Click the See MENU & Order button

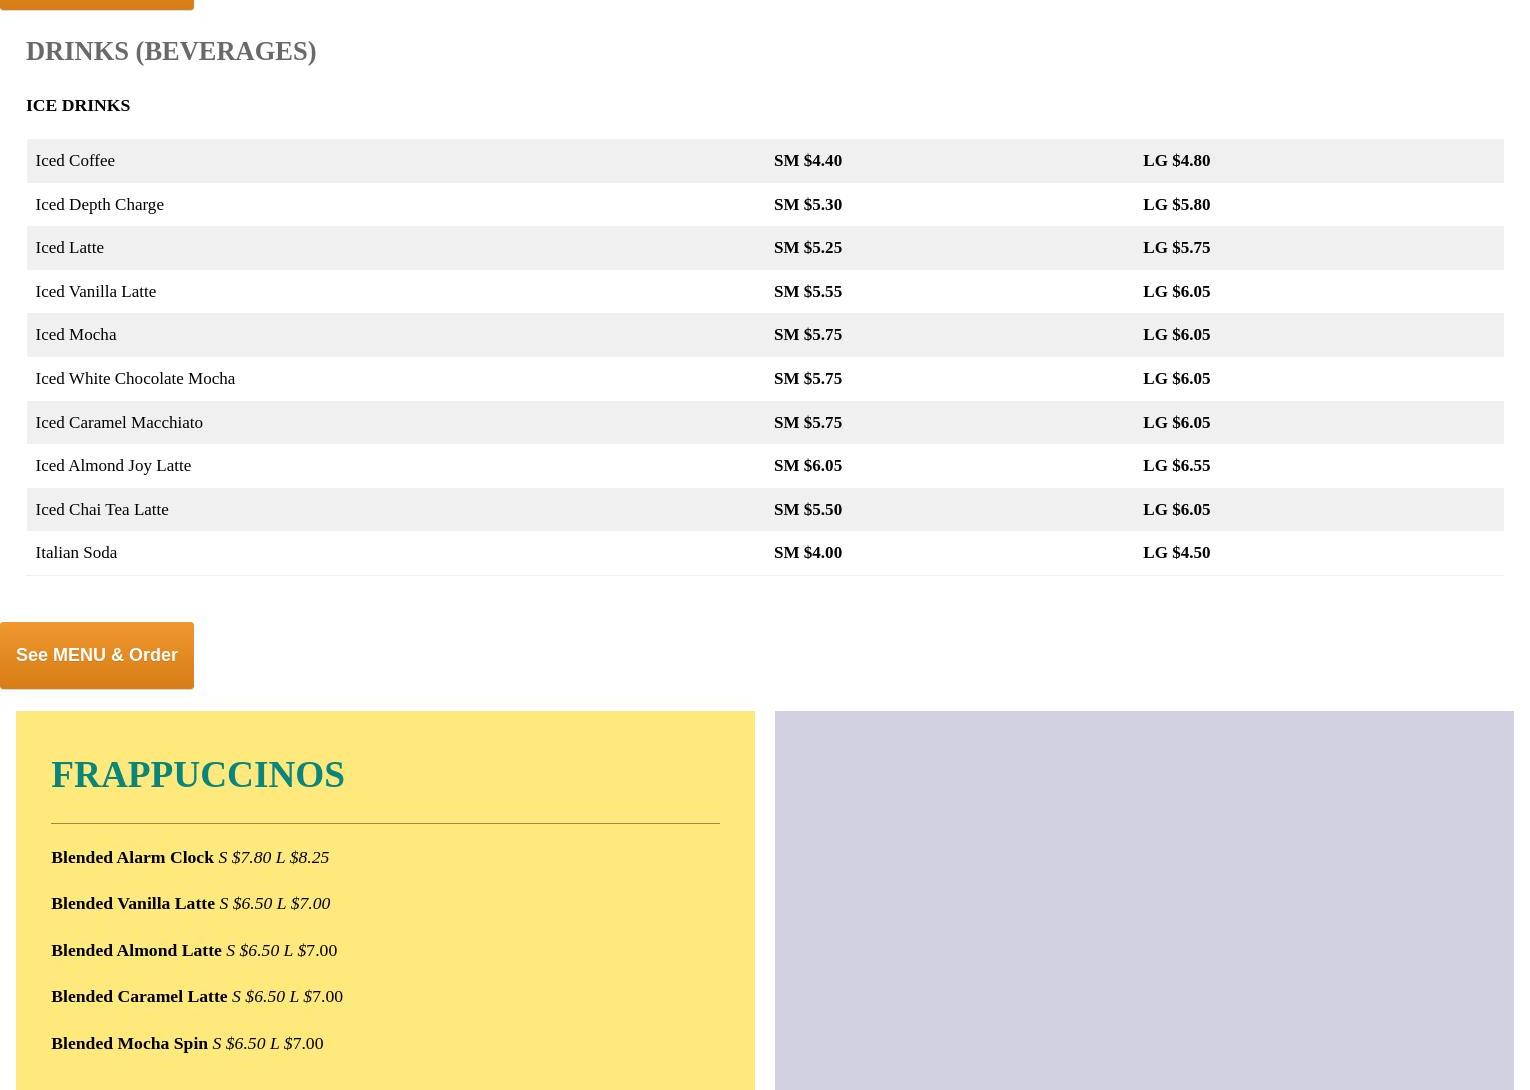point(97,655)
